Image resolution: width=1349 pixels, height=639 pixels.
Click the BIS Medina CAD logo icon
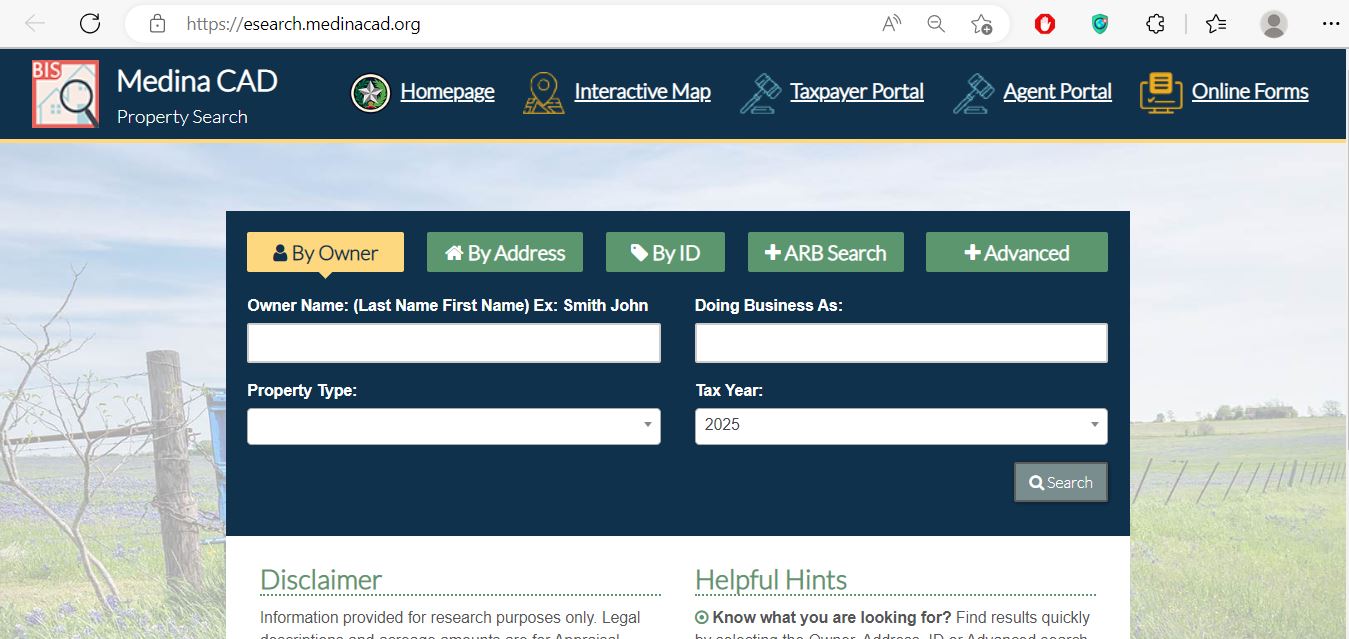[65, 94]
